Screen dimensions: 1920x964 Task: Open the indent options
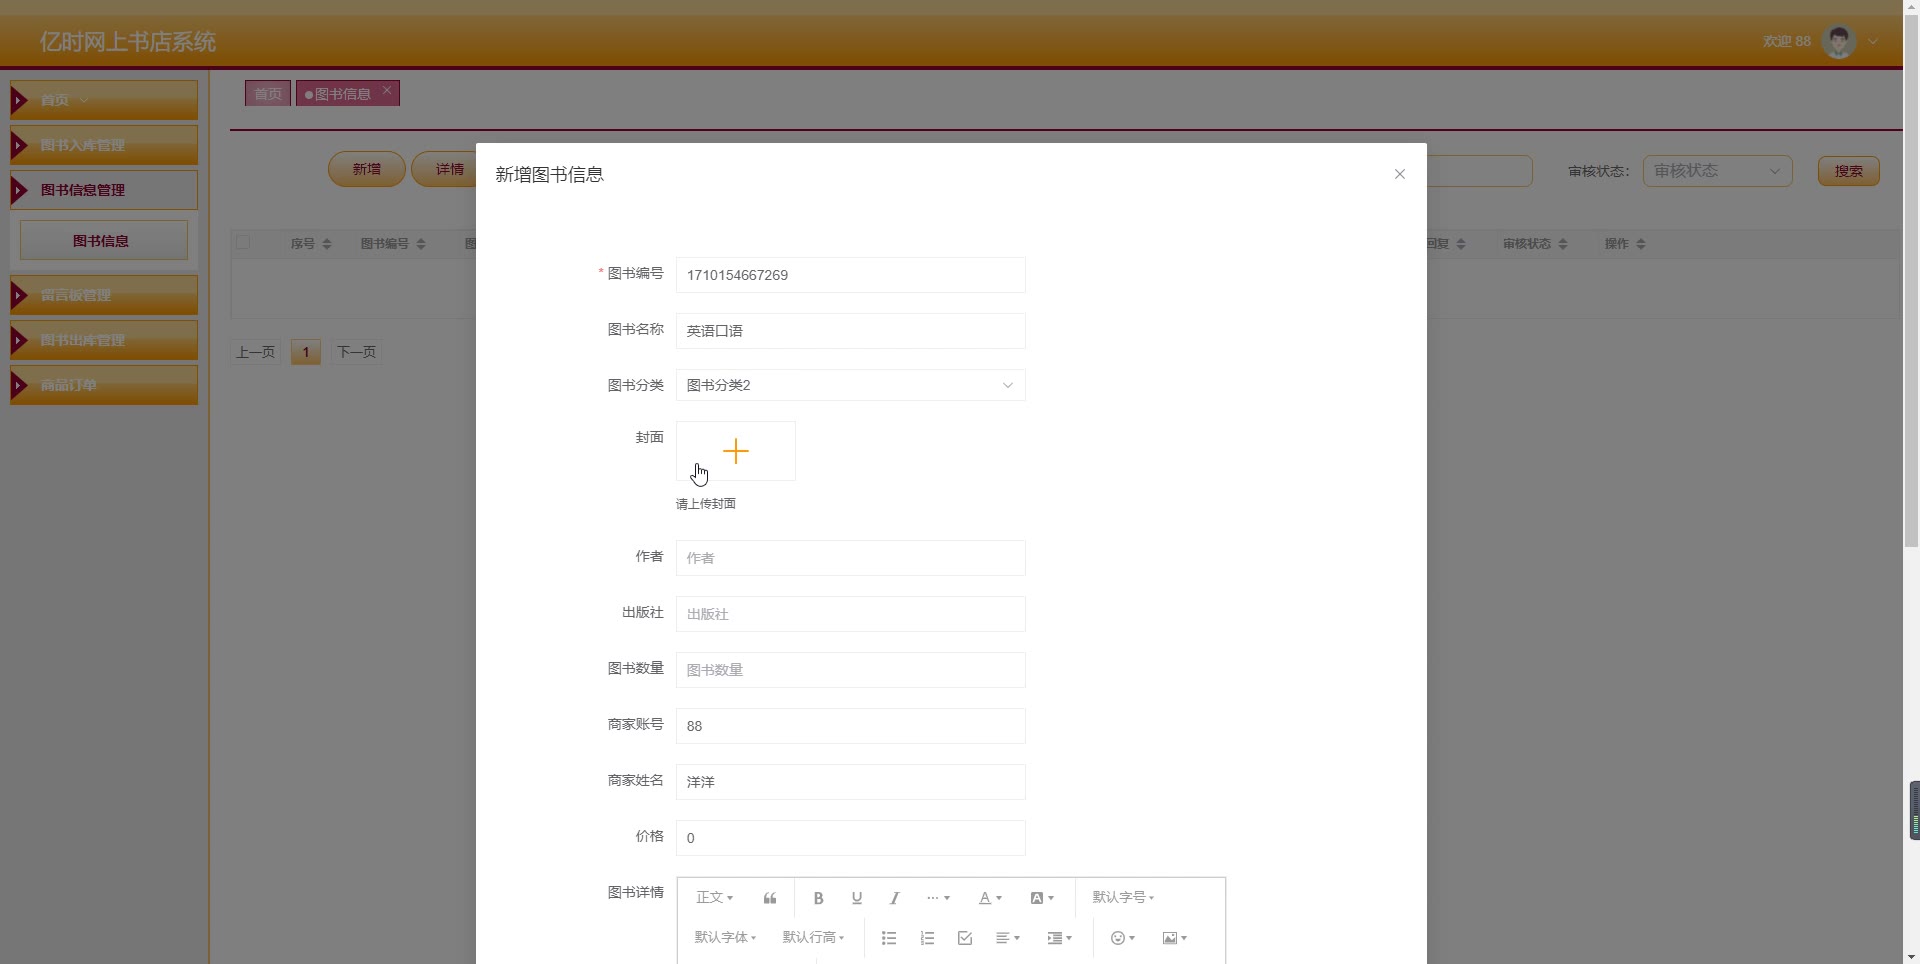pyautogui.click(x=1060, y=938)
